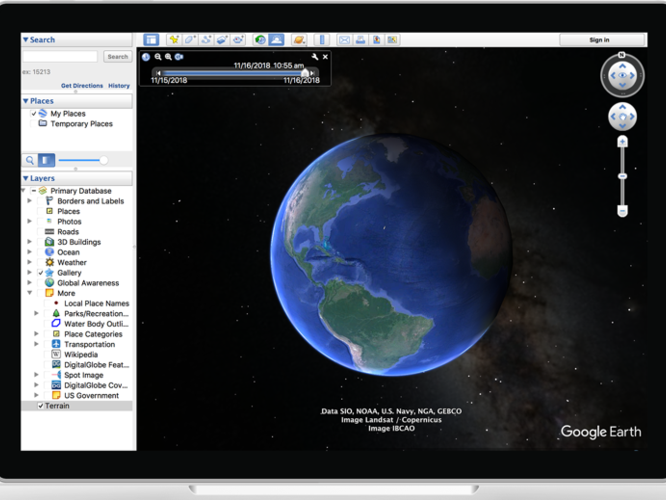The width and height of the screenshot is (666, 500).
Task: Click the Save Image icon
Action: (x=376, y=40)
